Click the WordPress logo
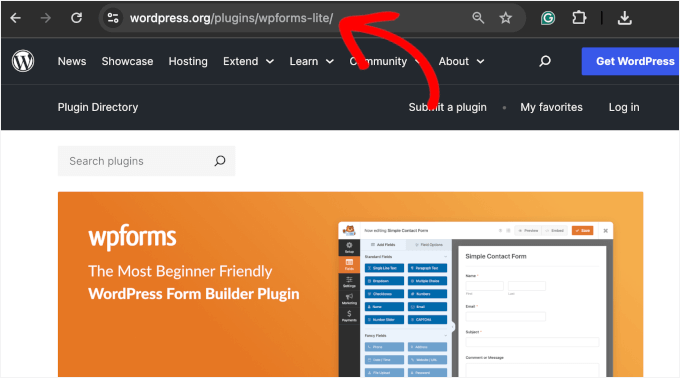This screenshot has height=378, width=680. point(23,61)
